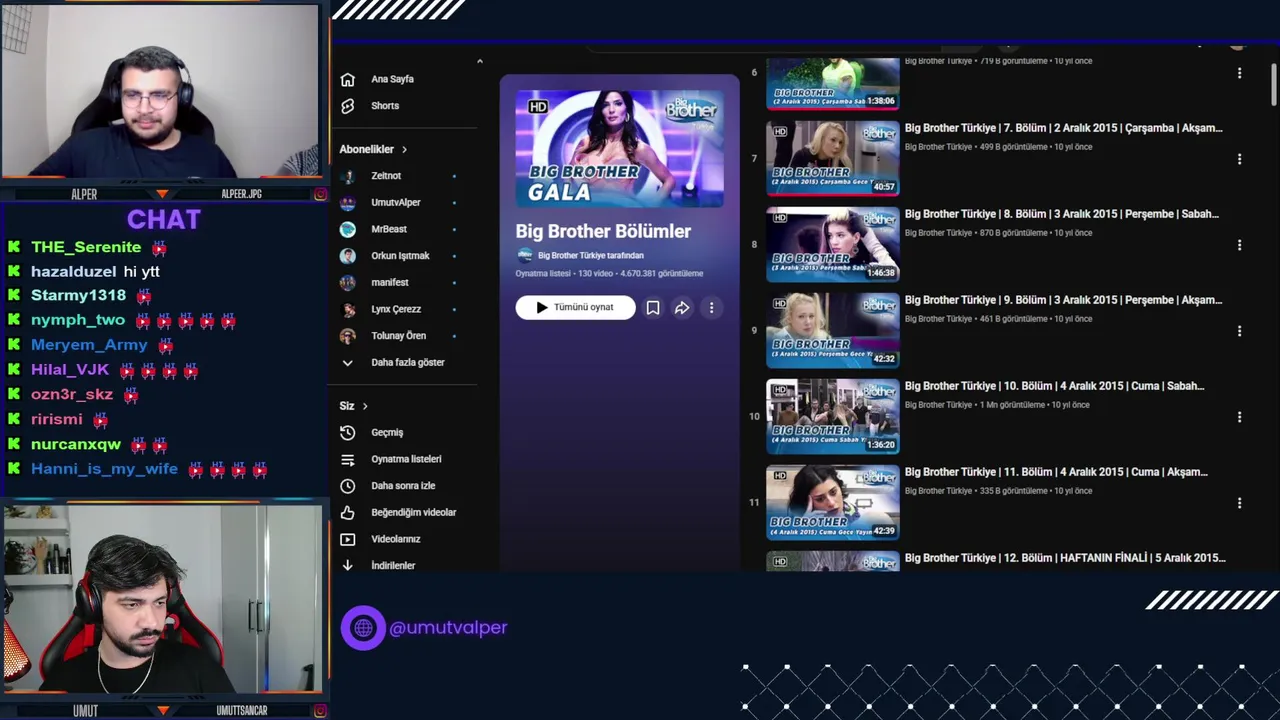Image resolution: width=1280 pixels, height=720 pixels.
Task: Open 9. Bölüm Perşembe Akşam title
Action: (x=1063, y=300)
